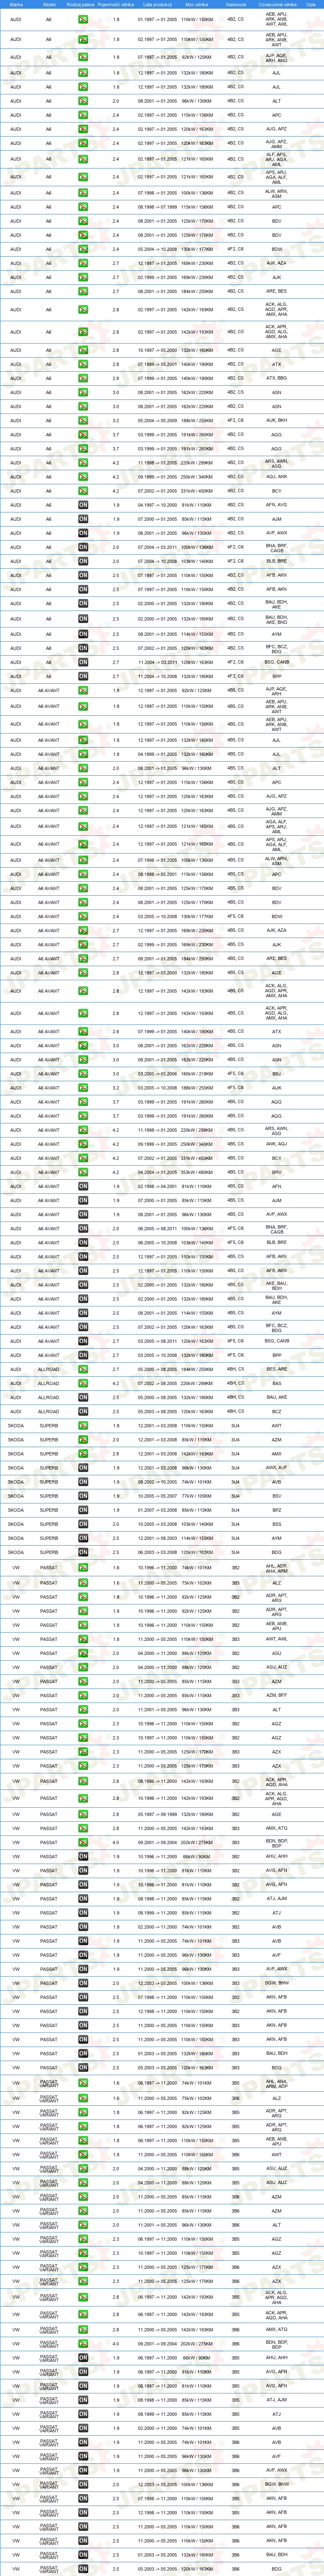The width and height of the screenshot is (324, 2576).
Task: Click the PB fuel icon in Passat 3B3 1.6 ALZ row
Action: click(83, 1582)
